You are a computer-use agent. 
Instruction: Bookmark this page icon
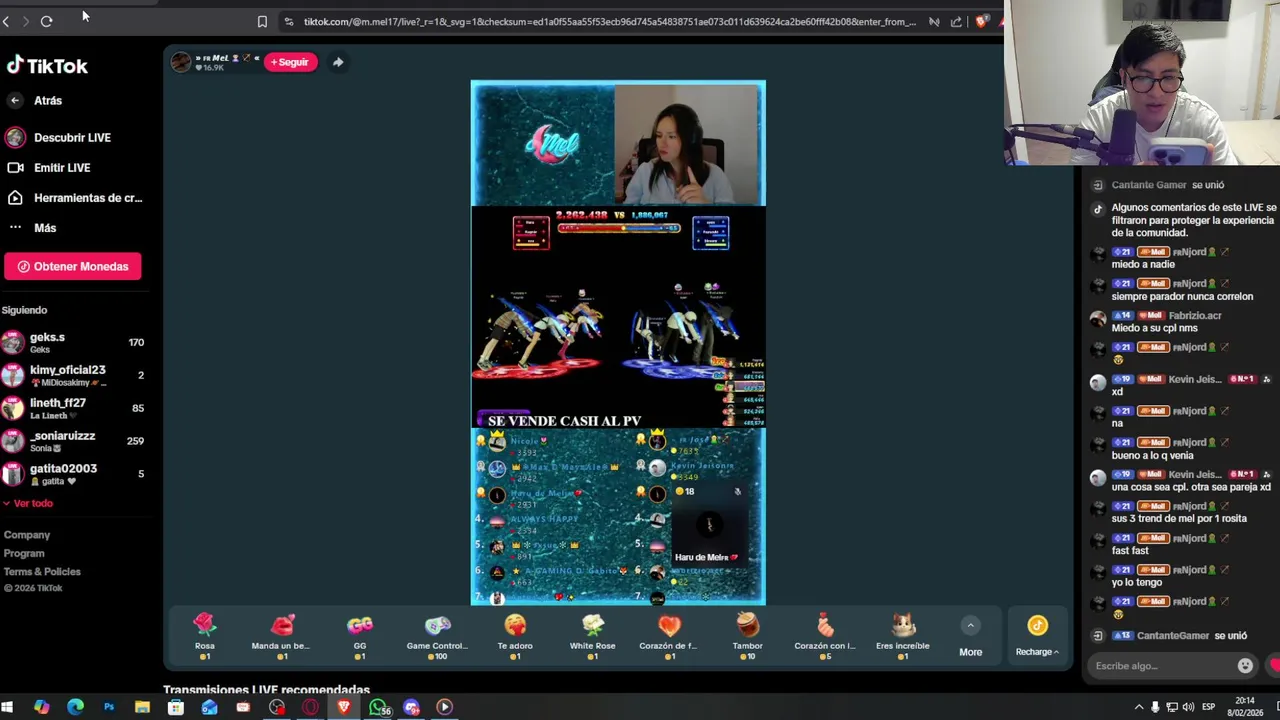pos(262,21)
